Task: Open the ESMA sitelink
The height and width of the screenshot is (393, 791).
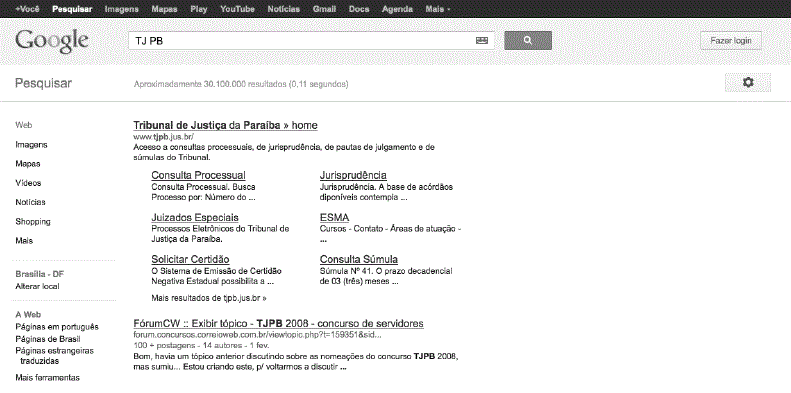Action: pyautogui.click(x=334, y=217)
